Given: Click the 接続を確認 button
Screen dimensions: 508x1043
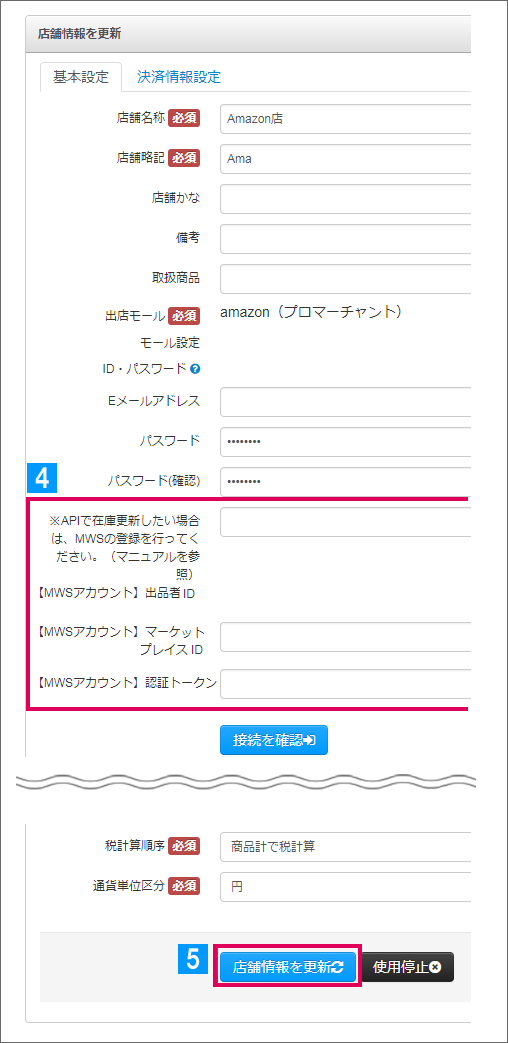Looking at the screenshot, I should 274,740.
